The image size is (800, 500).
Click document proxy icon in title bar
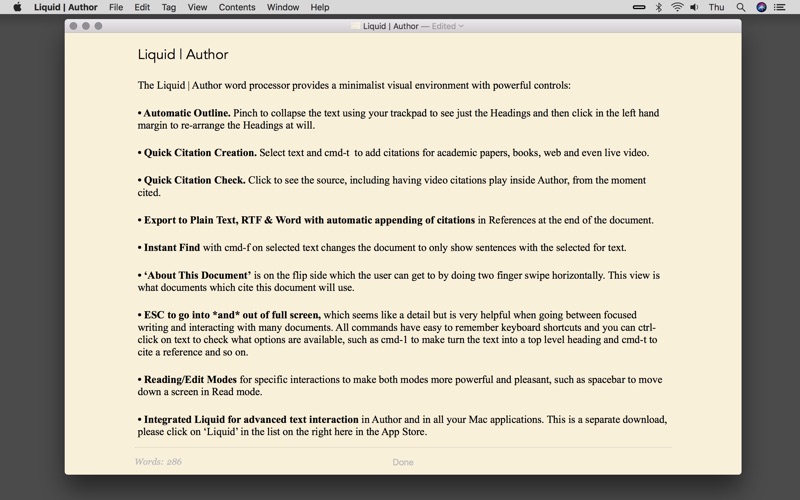(357, 26)
